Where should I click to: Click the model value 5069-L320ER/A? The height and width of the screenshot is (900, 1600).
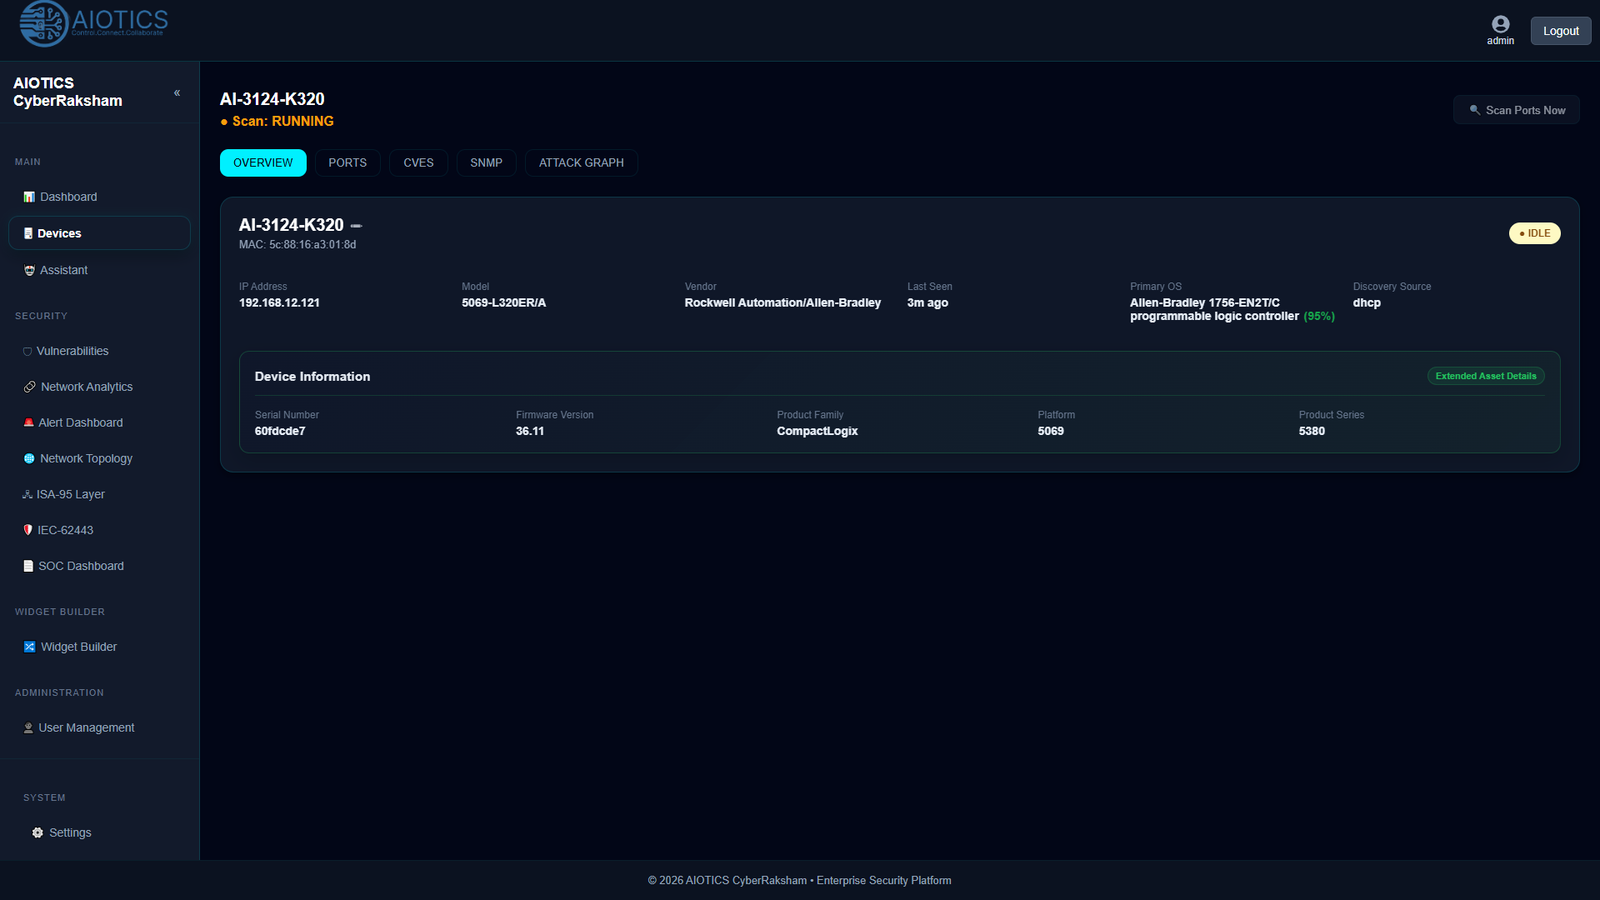point(504,303)
